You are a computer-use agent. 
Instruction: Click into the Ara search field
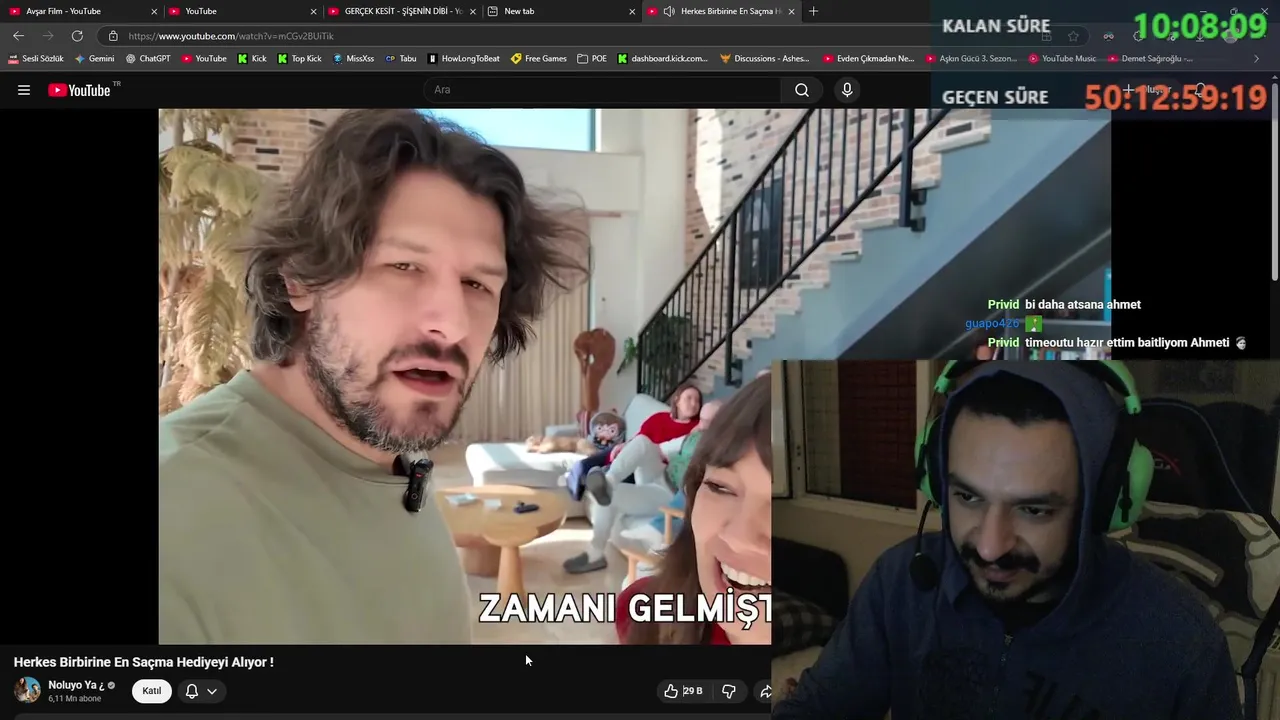click(604, 90)
